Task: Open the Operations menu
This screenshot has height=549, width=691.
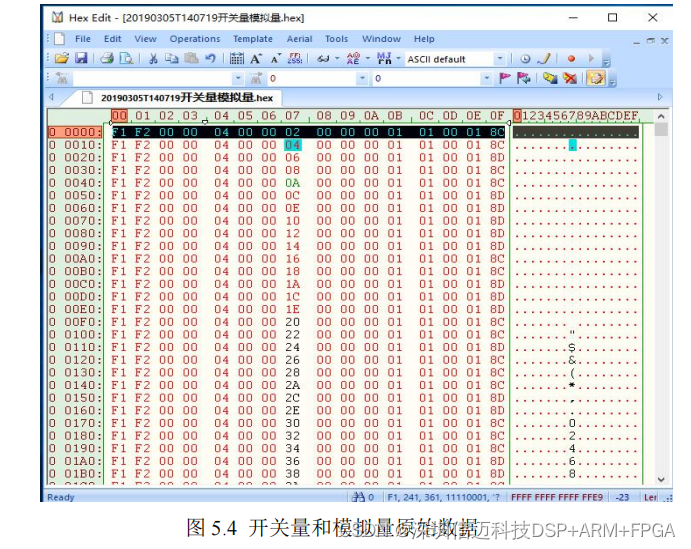Action: tap(194, 39)
